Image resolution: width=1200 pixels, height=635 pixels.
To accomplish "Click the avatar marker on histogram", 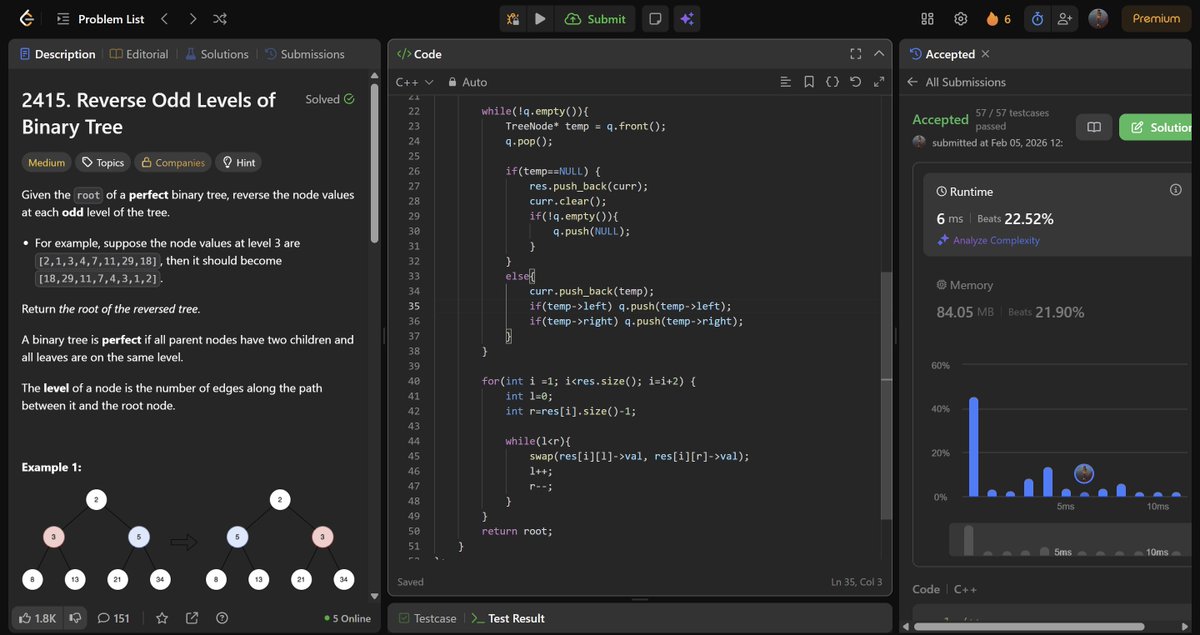I will pos(1084,473).
